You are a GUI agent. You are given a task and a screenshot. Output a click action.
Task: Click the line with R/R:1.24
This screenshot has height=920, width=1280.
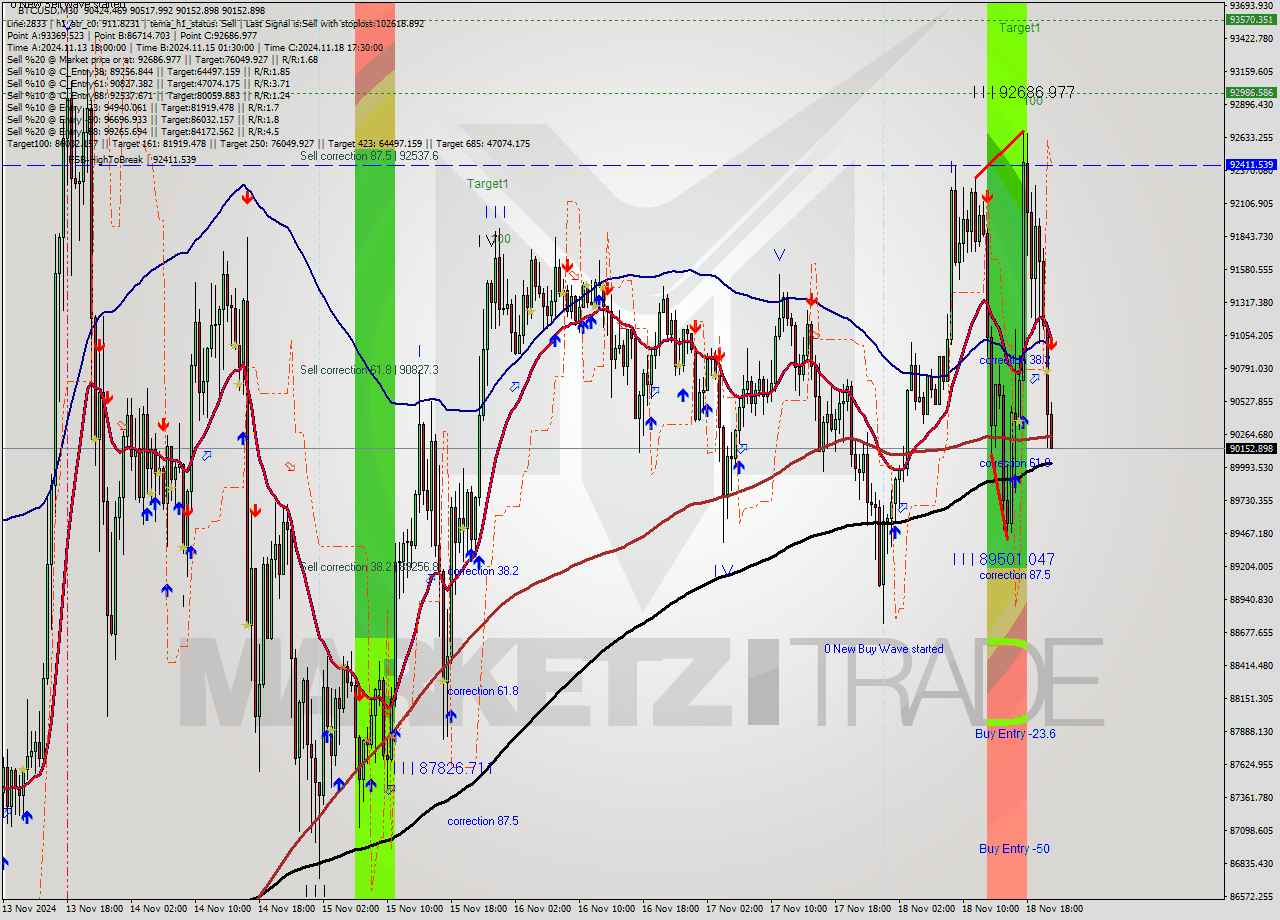click(148, 95)
